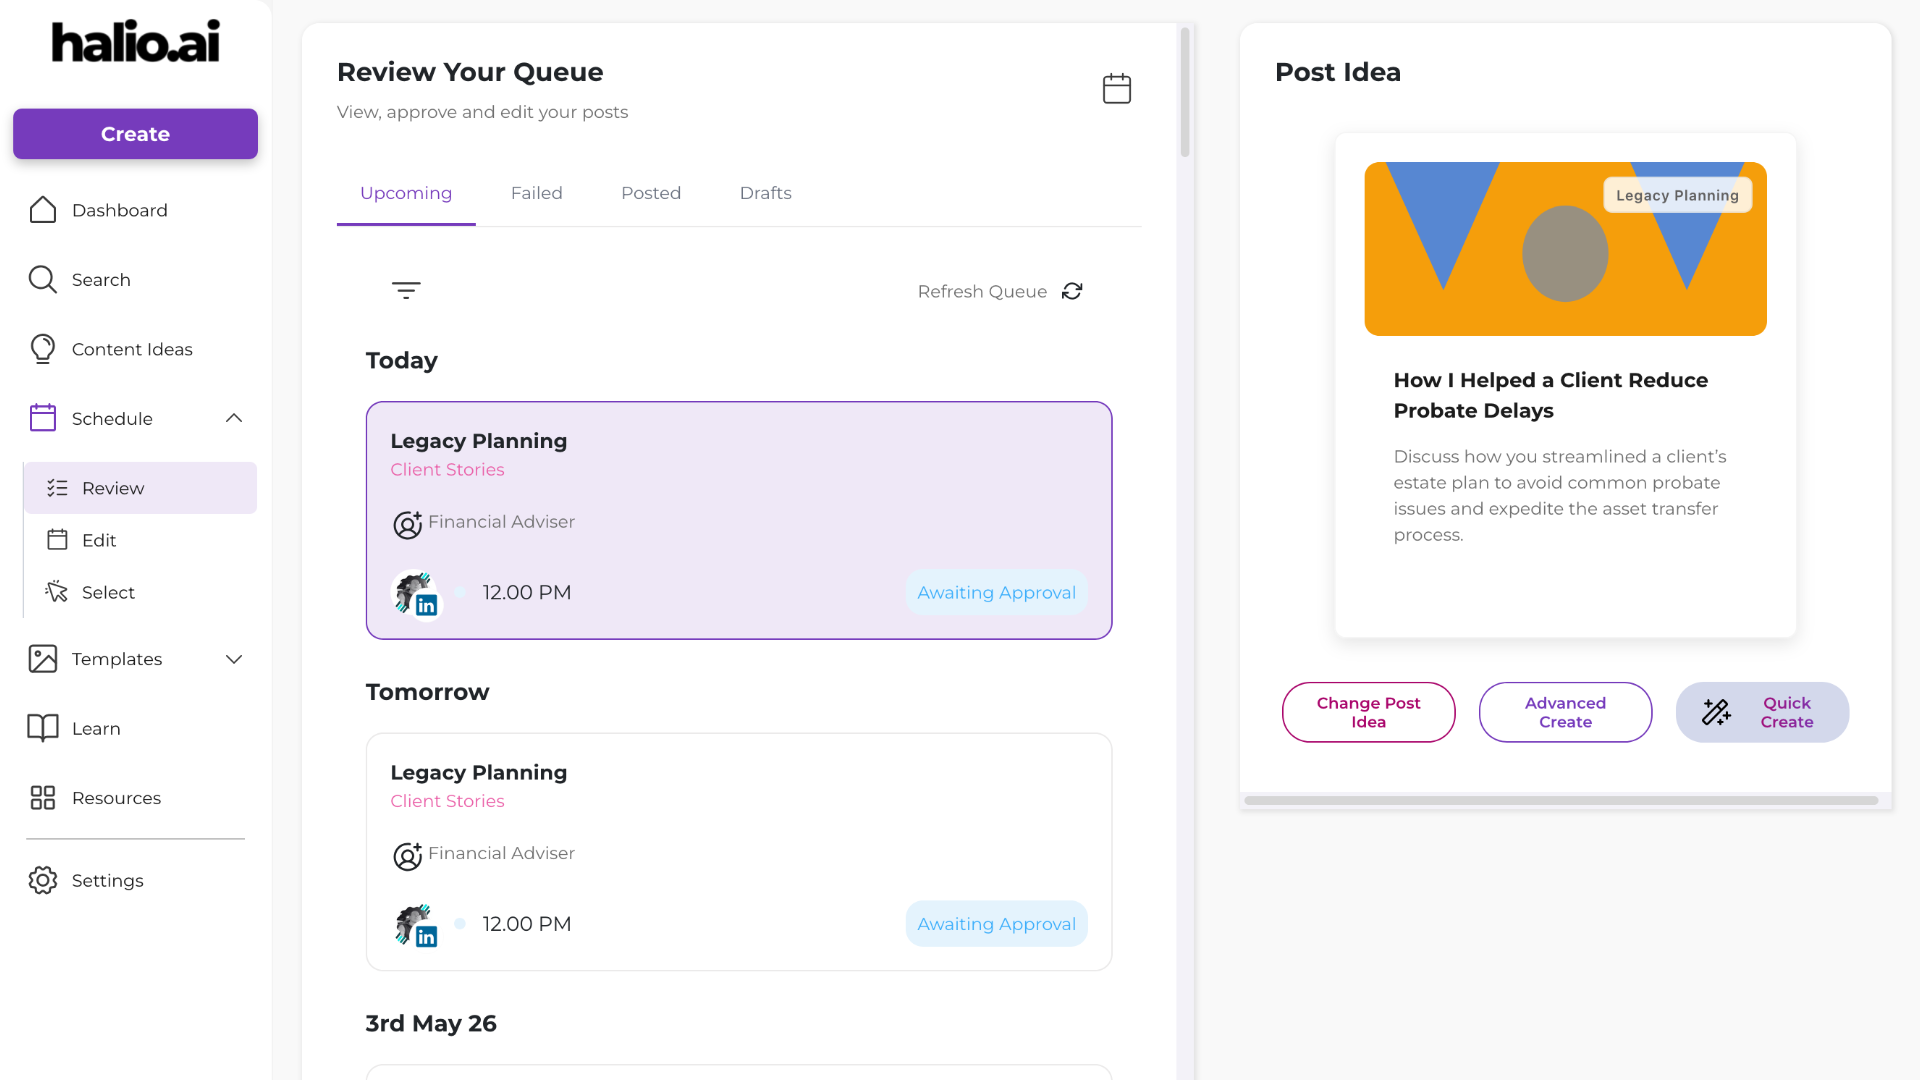Click the filter icon in the queue
This screenshot has height=1080, width=1920.
405,291
